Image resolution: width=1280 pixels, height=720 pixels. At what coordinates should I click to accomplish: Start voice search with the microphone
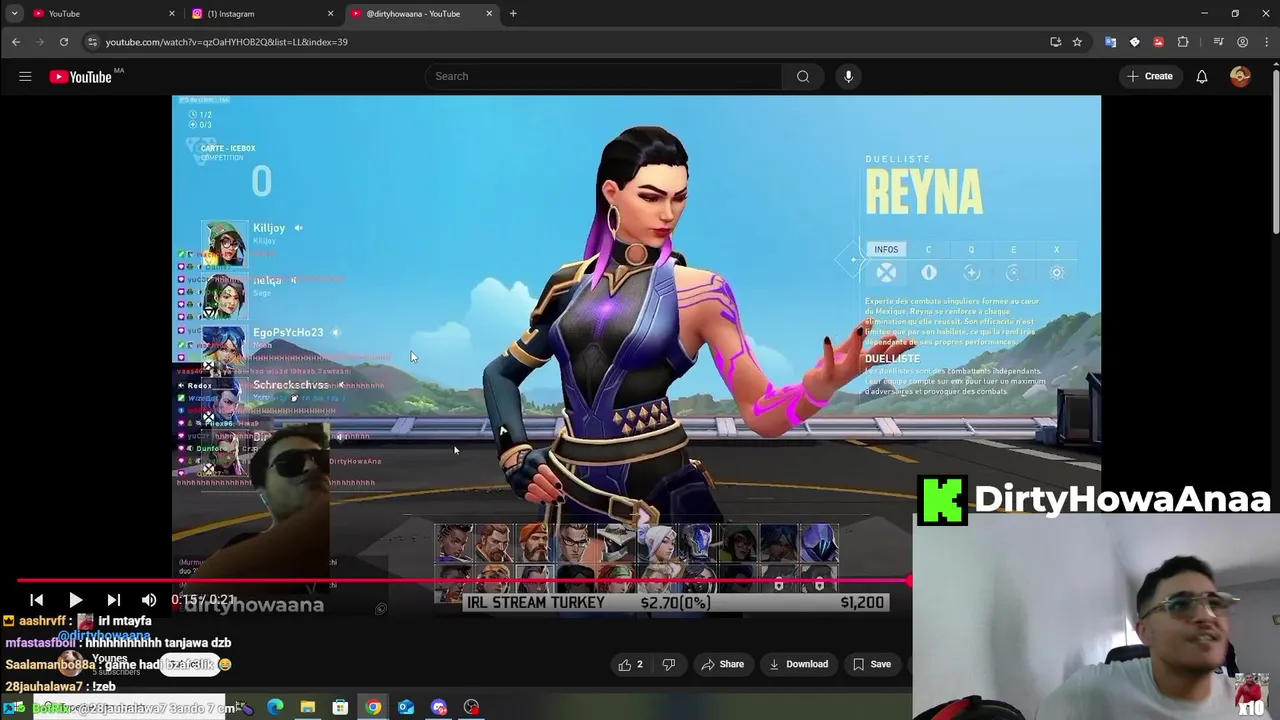click(x=848, y=76)
